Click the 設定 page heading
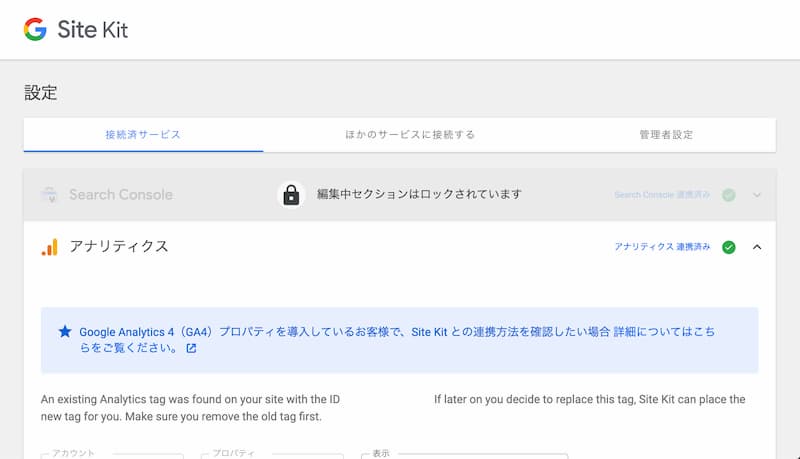800x459 pixels. pyautogui.click(x=41, y=93)
